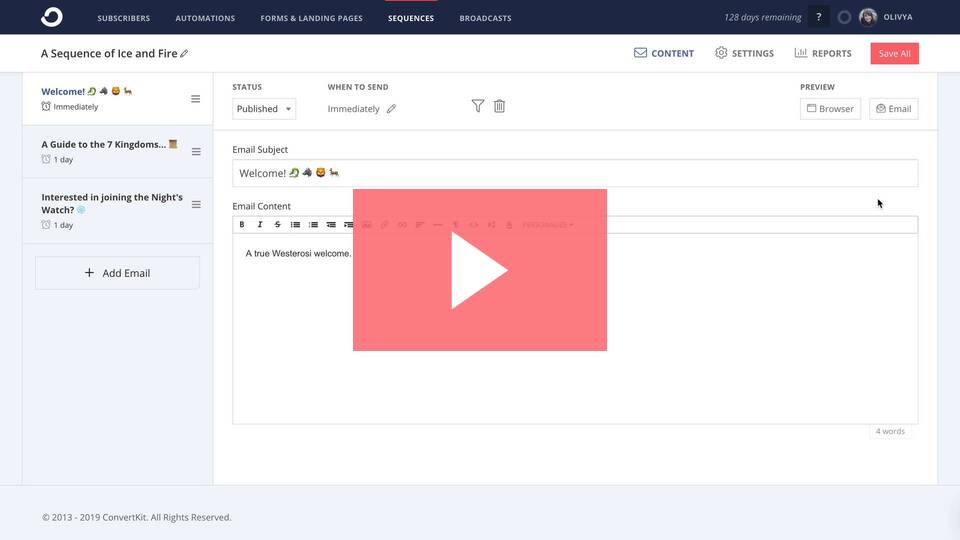Edit sequence name with pencil icon

(184, 54)
